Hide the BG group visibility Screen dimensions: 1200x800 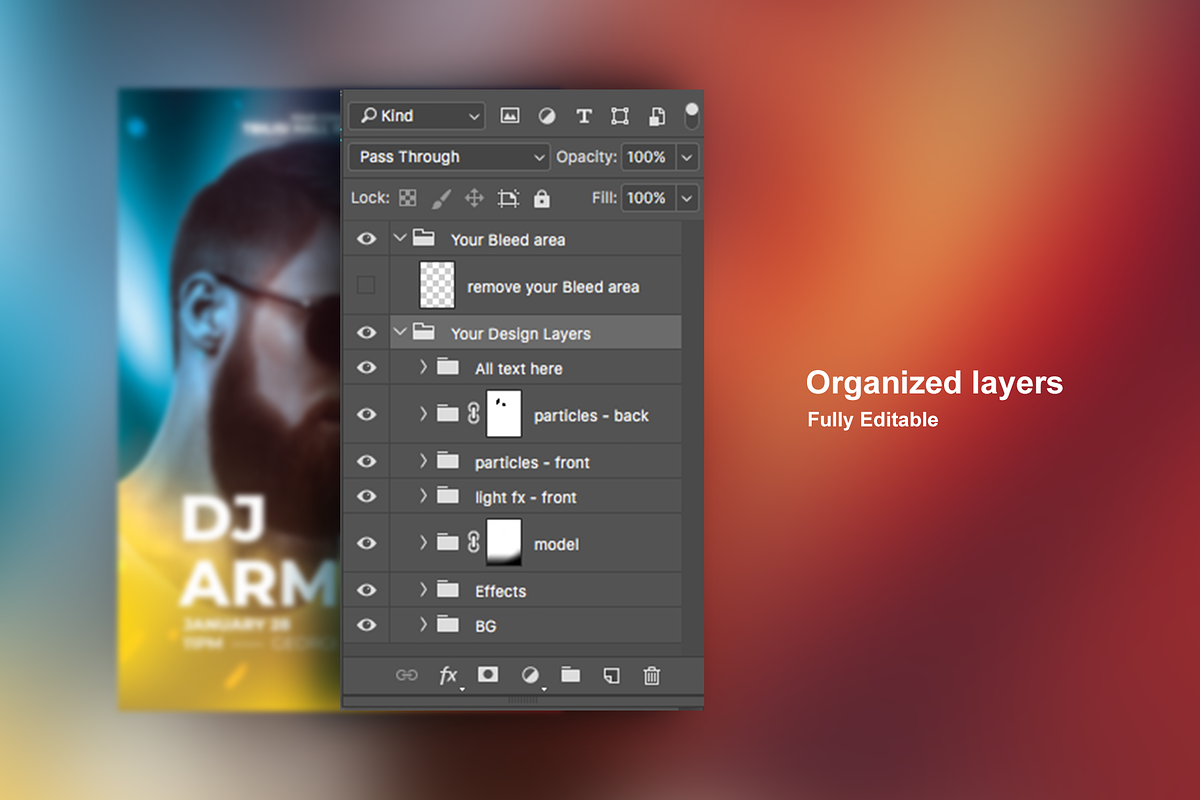point(366,625)
